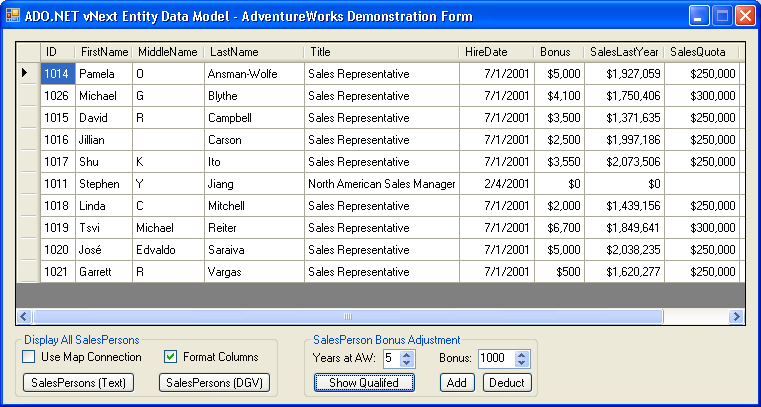Viewport: 761px width, 407px height.
Task: Select the bonus cell $500
Action: tap(559, 272)
